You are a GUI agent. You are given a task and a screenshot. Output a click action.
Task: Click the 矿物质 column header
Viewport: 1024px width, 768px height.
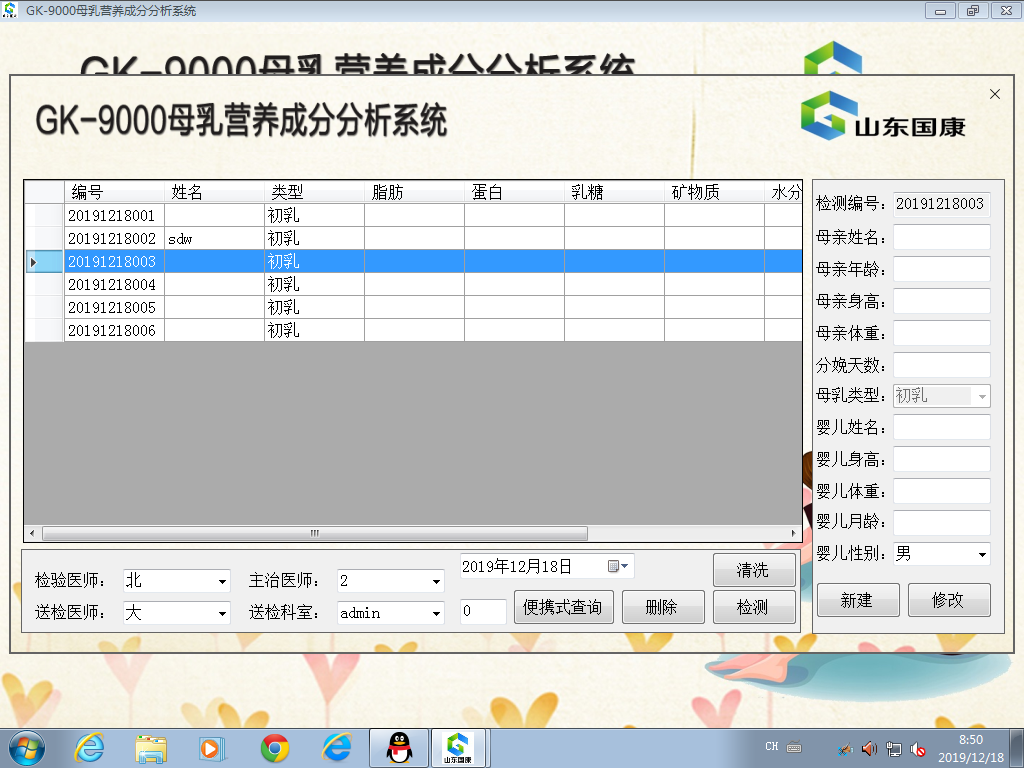[x=714, y=192]
